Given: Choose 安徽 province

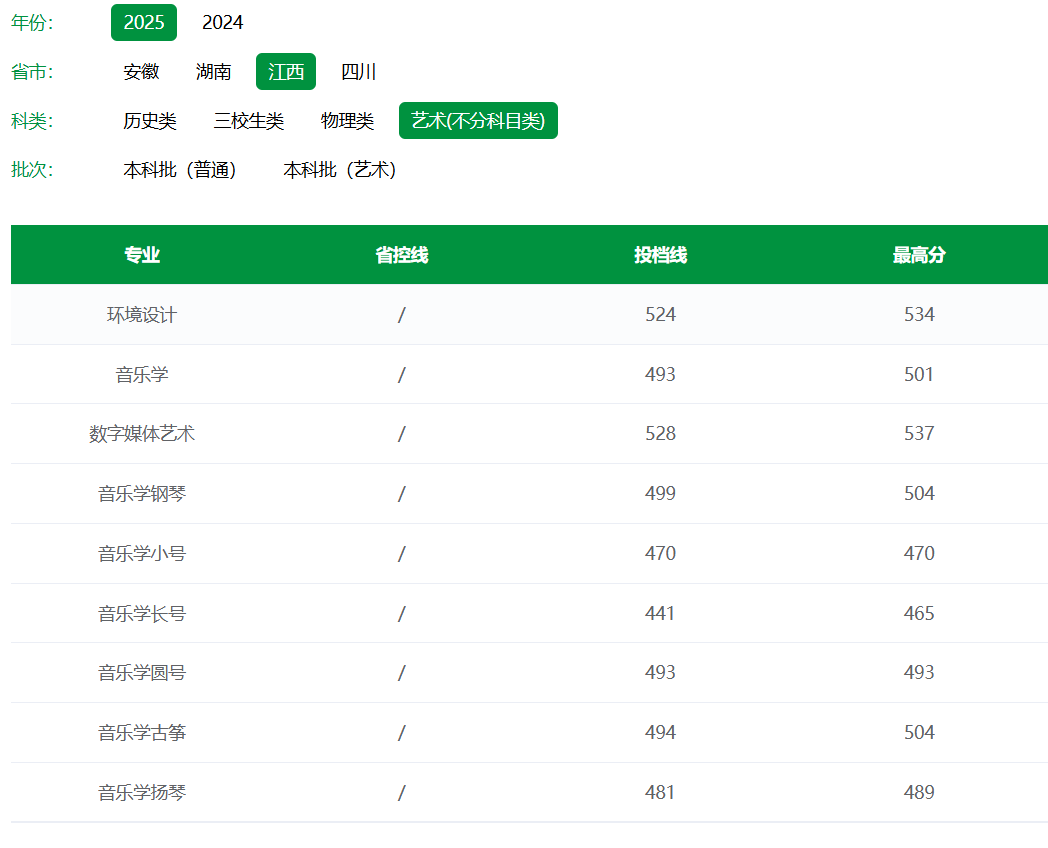Looking at the screenshot, I should [x=141, y=72].
